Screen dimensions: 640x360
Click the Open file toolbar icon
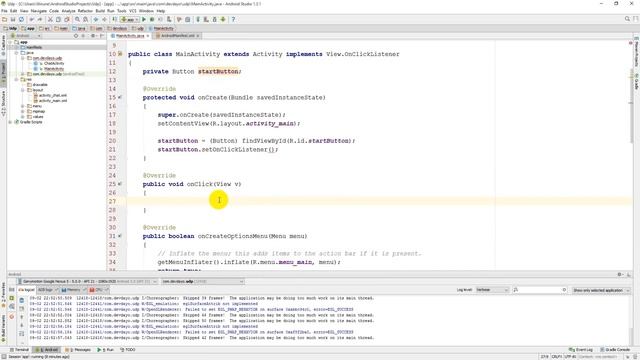pyautogui.click(x=4, y=19)
